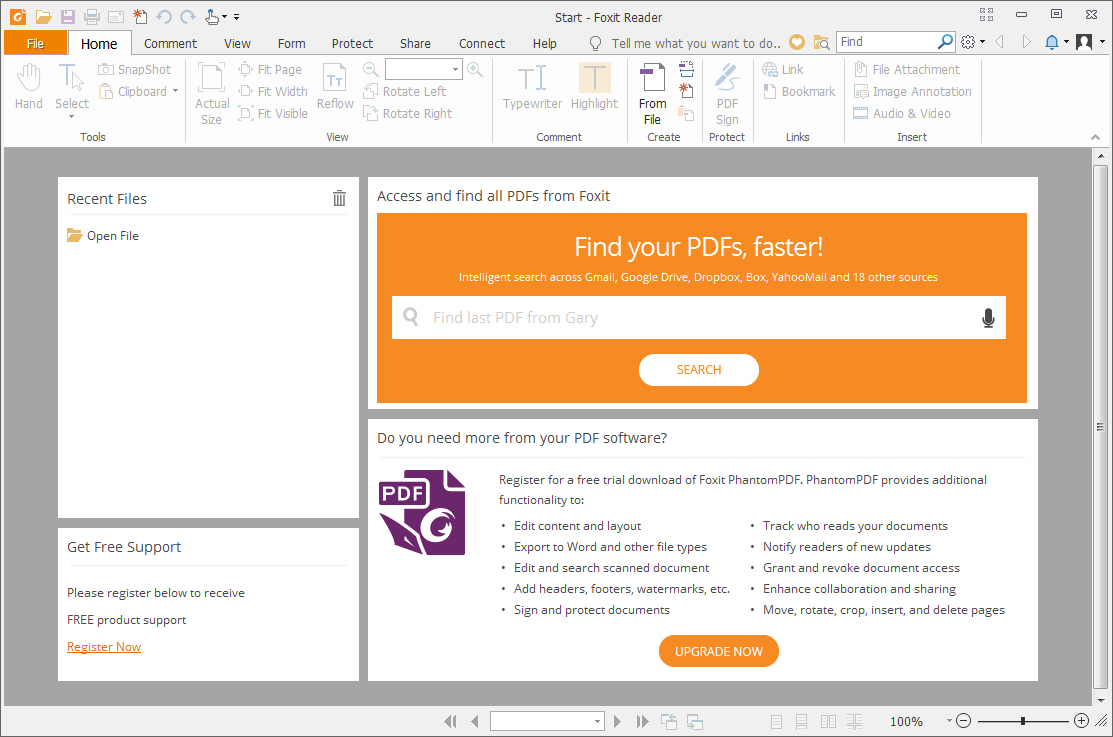
Task: Open the File menu
Action: coord(35,43)
